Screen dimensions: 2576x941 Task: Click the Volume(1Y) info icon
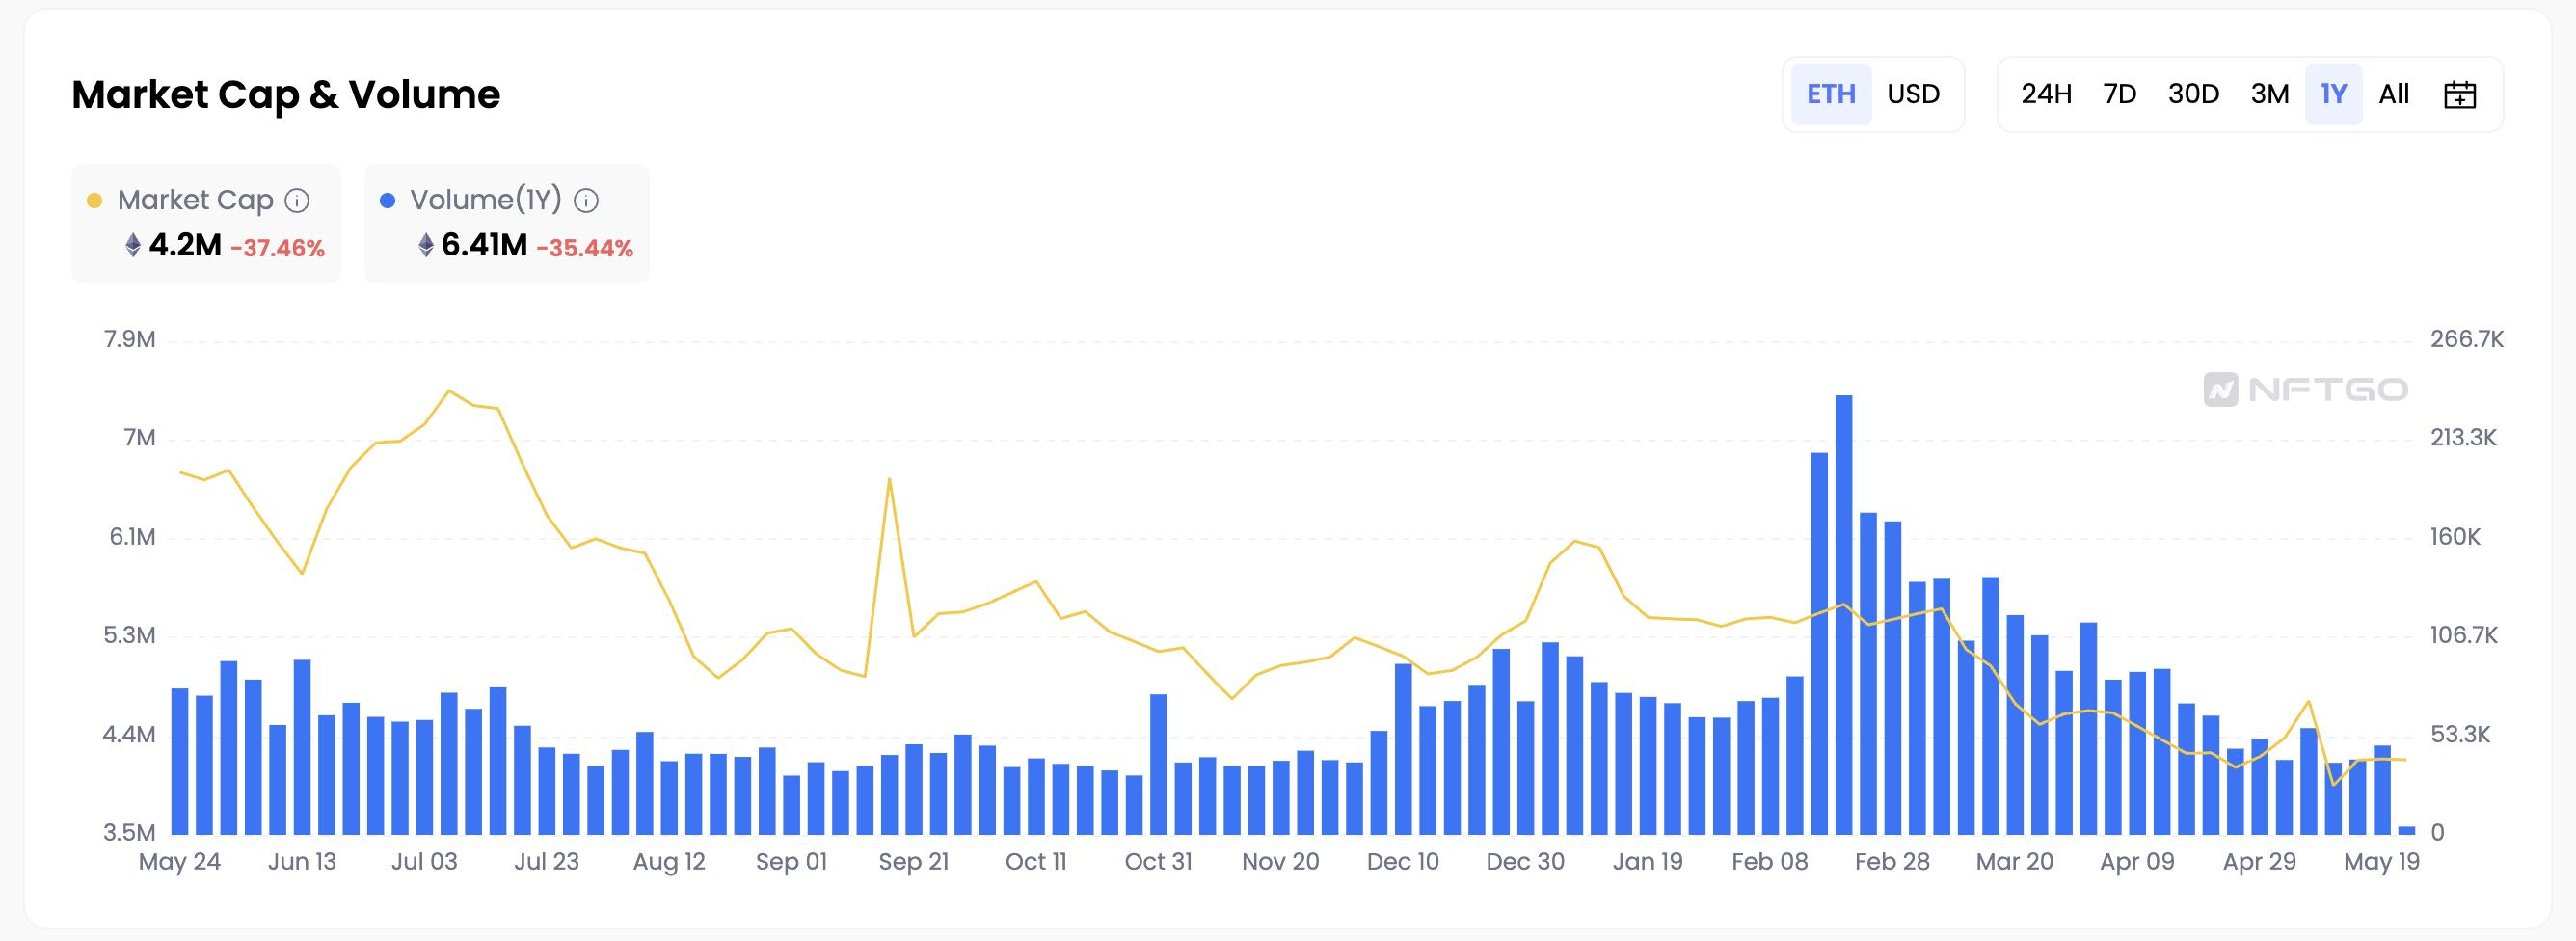click(x=586, y=201)
